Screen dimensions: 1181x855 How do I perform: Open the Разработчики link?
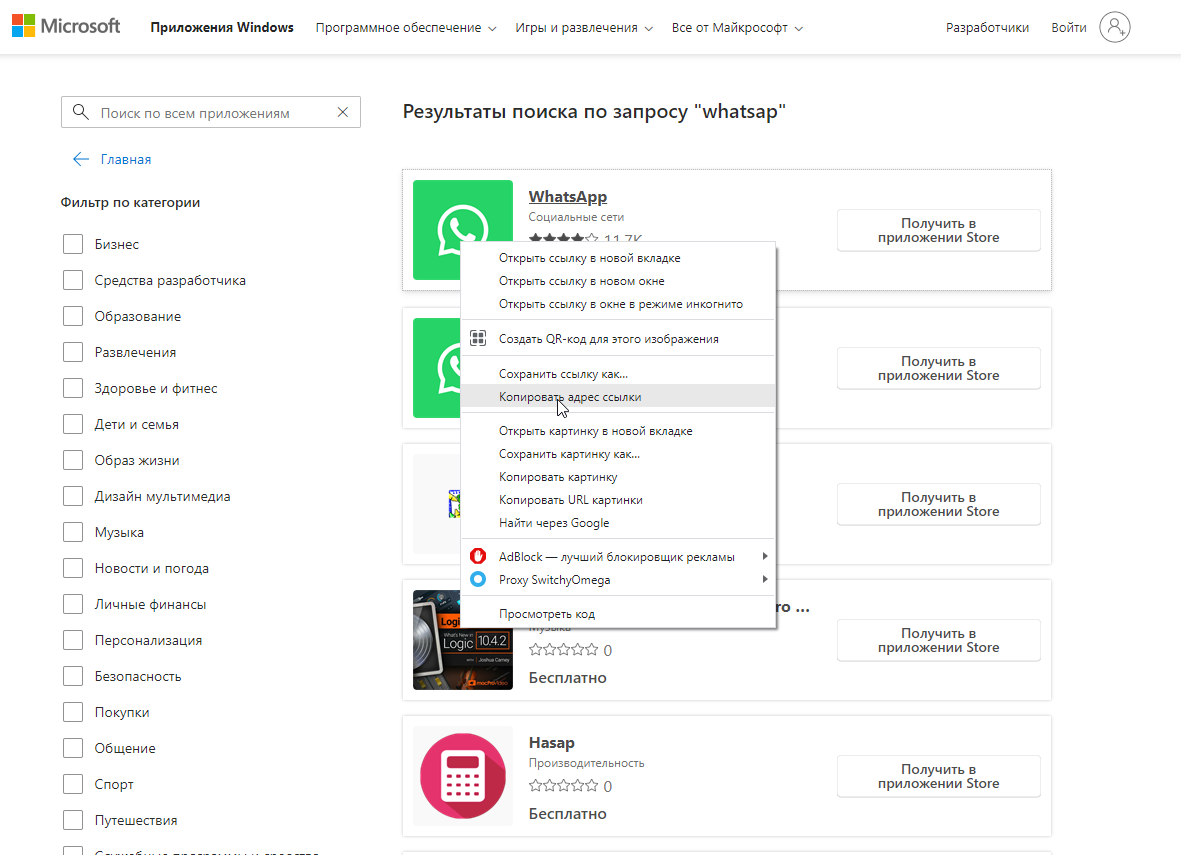pos(987,28)
